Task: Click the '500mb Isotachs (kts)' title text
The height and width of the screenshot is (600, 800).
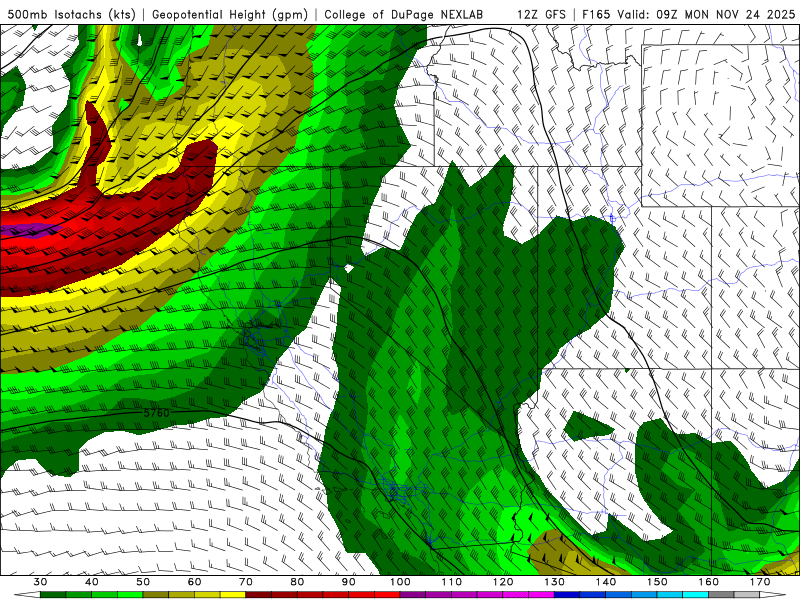Action: pos(71,14)
